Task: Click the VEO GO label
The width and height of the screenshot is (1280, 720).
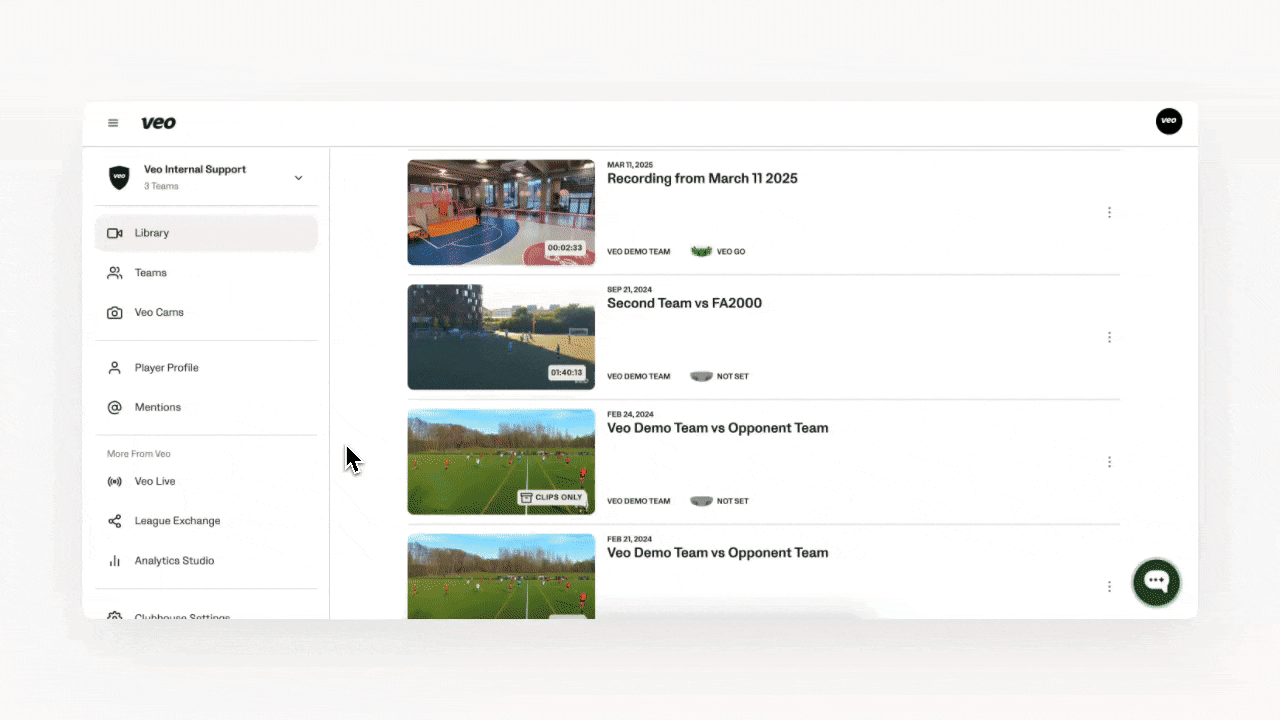Action: pos(731,252)
